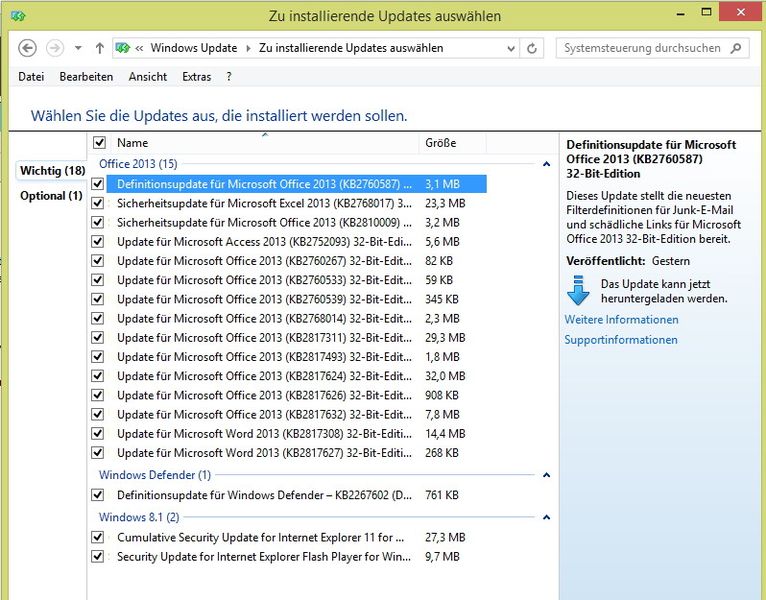The width and height of the screenshot is (766, 600).
Task: Uncheck Sicherheitsupdate Excel 2013 KB2768017
Action: 98,203
